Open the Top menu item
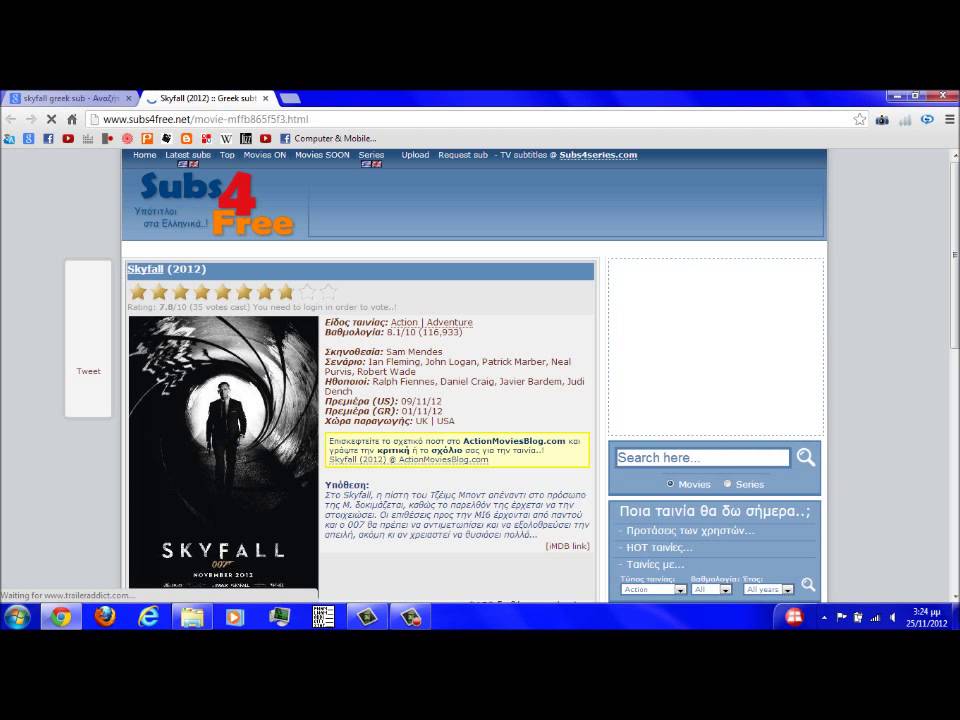Screen dimensions: 960x720 227,155
